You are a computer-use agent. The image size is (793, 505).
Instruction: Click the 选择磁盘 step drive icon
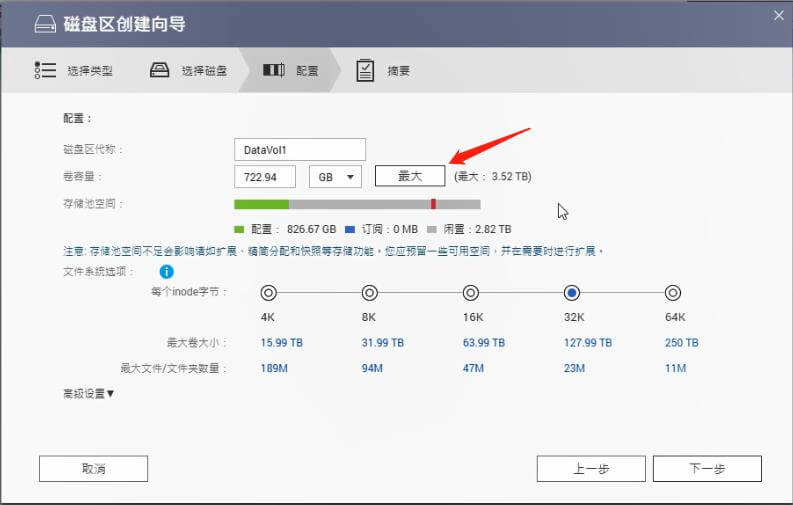pos(159,70)
